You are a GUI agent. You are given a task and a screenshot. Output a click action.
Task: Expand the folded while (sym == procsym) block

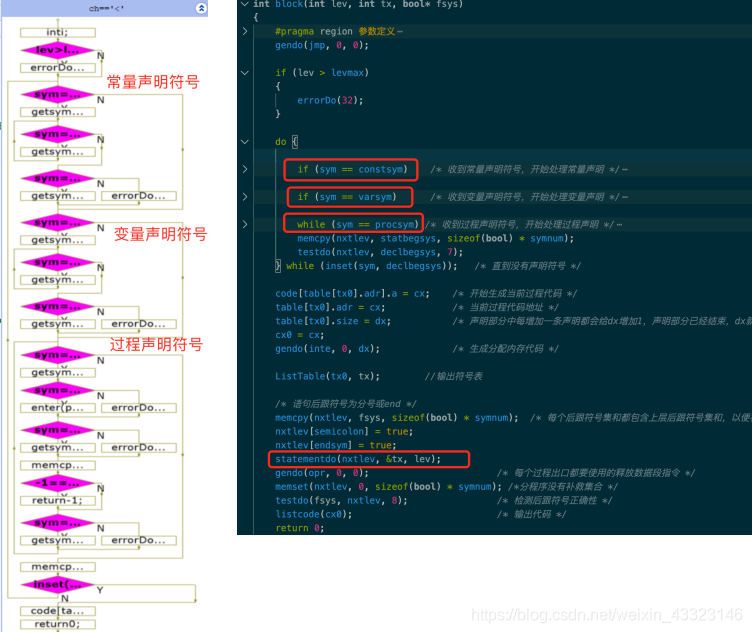tap(245, 224)
